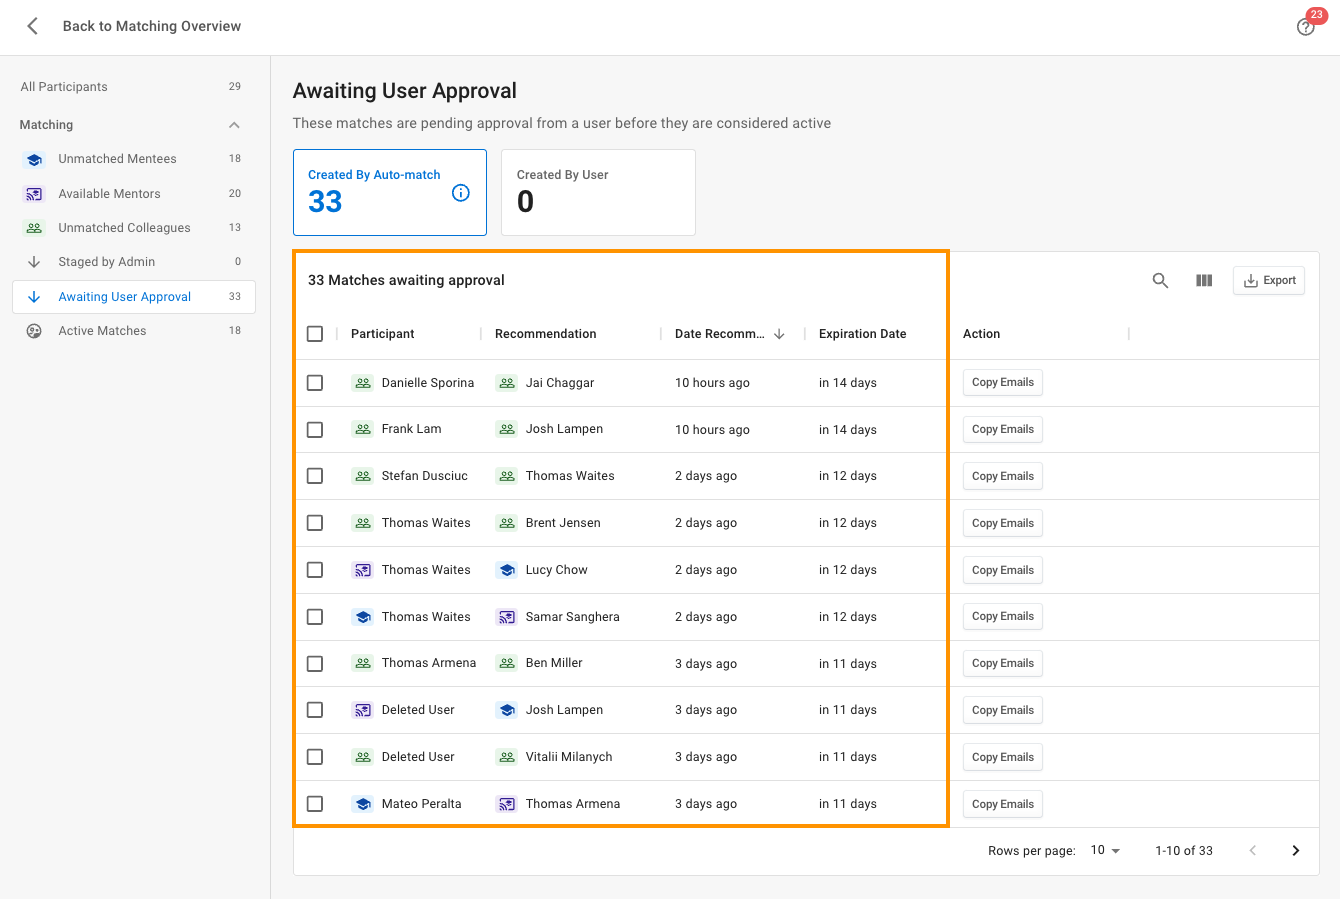Screen dimensions: 1340x899
Task: Select the checkbox for Thomas Waites–Lucy Chow row
Action: pyautogui.click(x=315, y=570)
